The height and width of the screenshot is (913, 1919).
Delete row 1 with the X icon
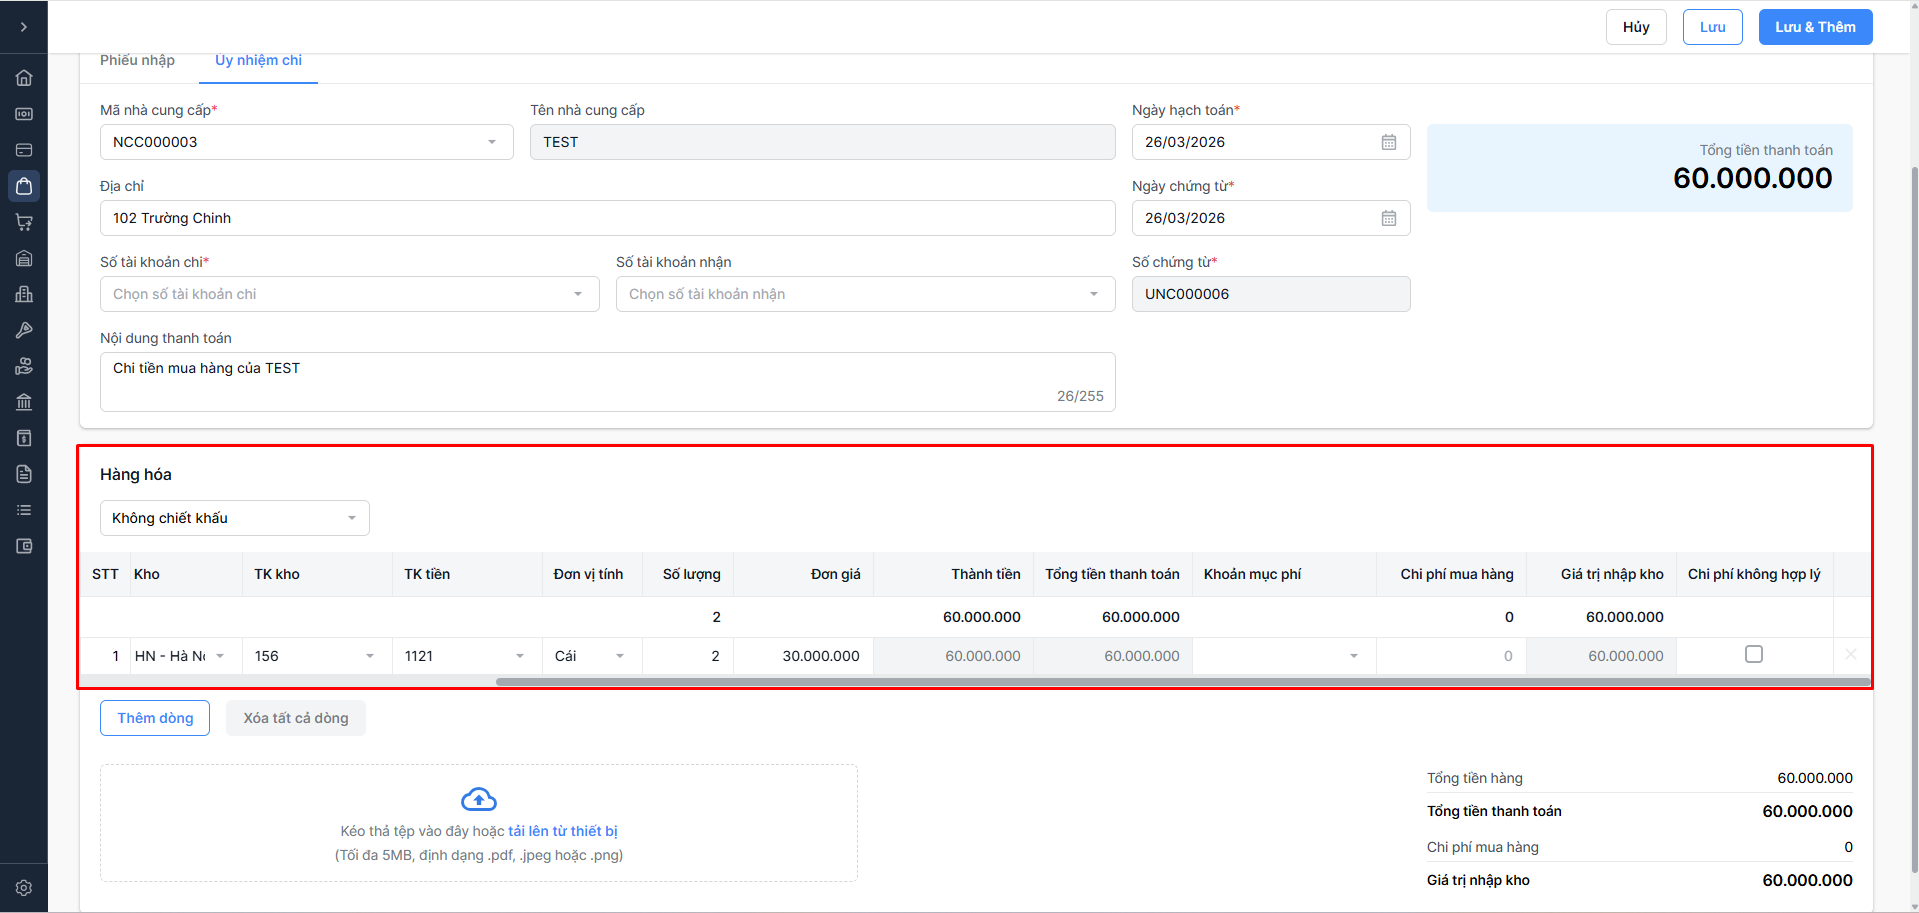pos(1850,655)
